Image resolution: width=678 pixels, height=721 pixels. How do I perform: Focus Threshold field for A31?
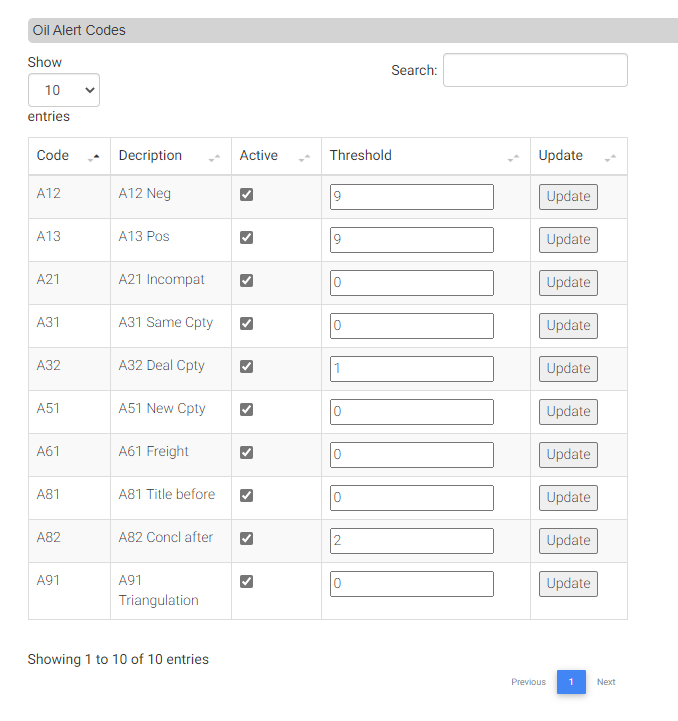pos(412,326)
